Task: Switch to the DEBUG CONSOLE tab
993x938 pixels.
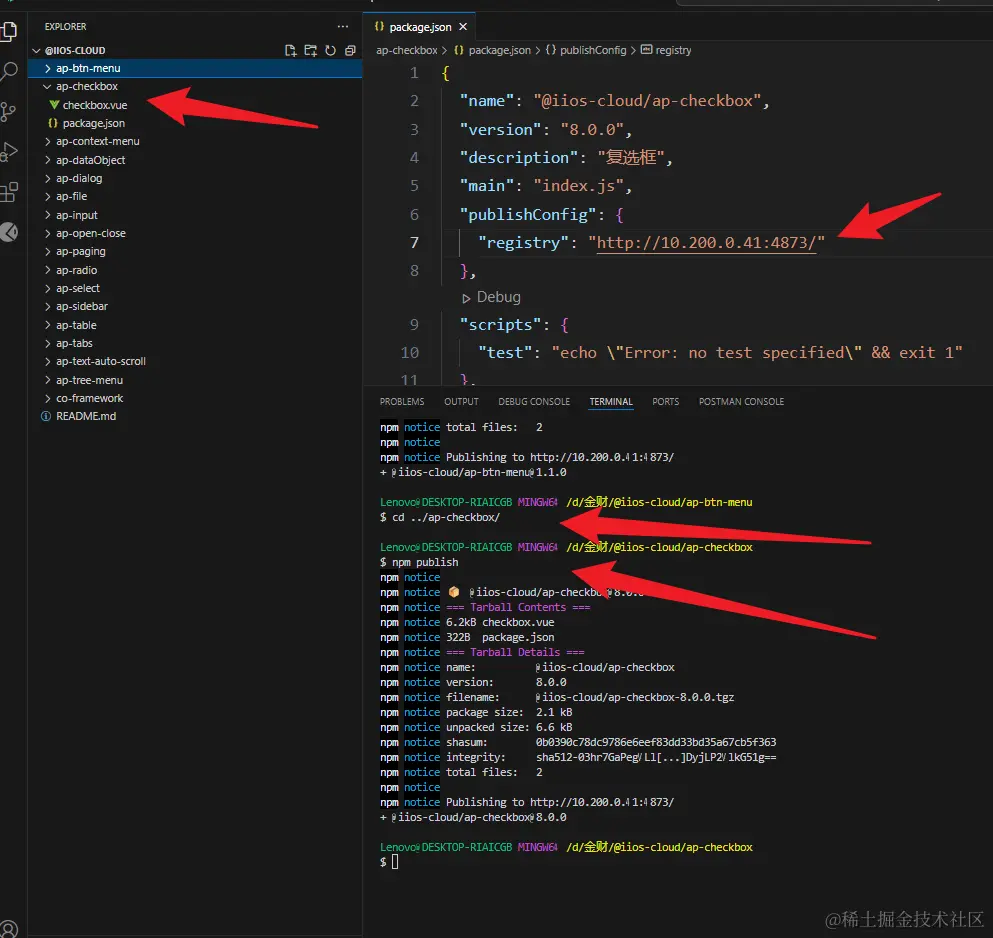Action: [534, 402]
